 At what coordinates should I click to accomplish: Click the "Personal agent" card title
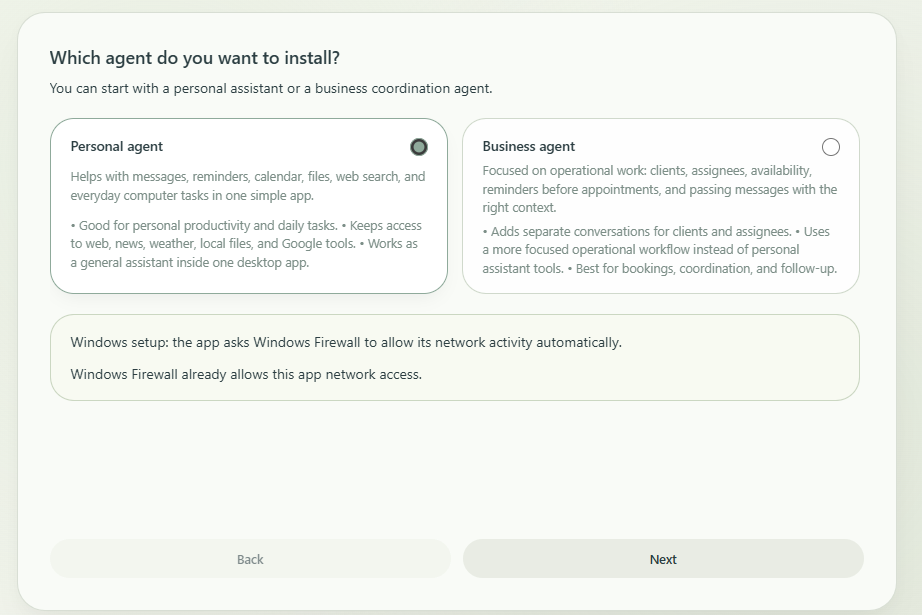[x=117, y=147]
